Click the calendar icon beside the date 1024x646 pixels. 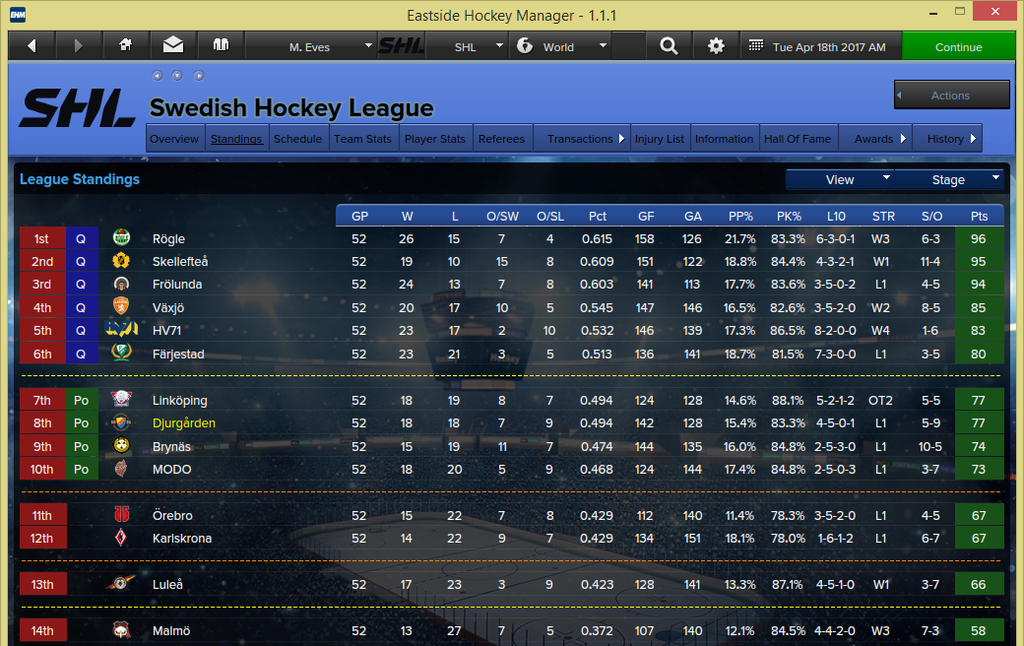coord(756,46)
